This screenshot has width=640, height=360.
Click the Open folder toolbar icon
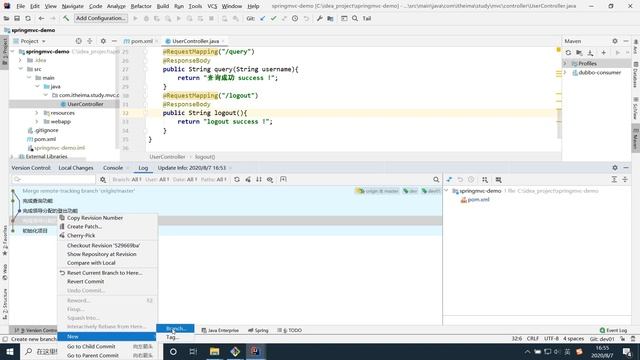(x=7, y=18)
